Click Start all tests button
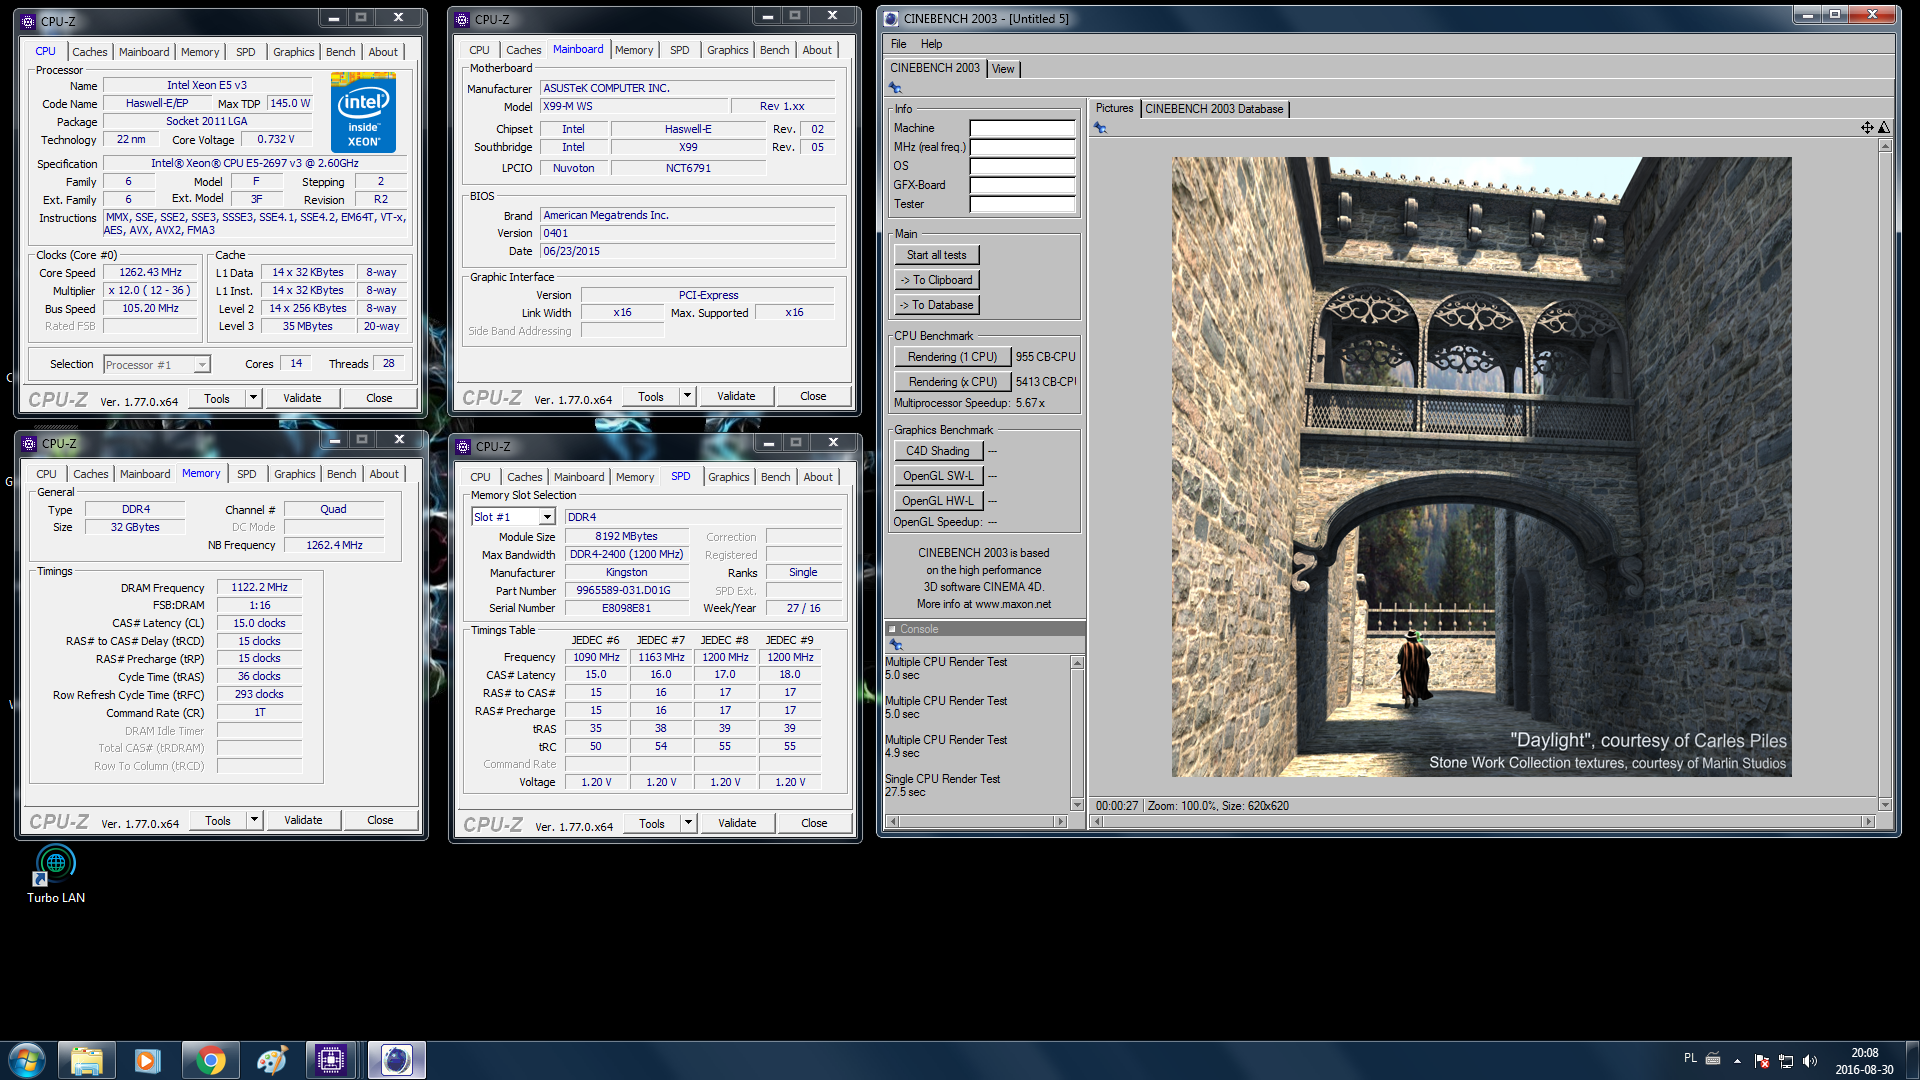This screenshot has width=1920, height=1080. click(937, 255)
